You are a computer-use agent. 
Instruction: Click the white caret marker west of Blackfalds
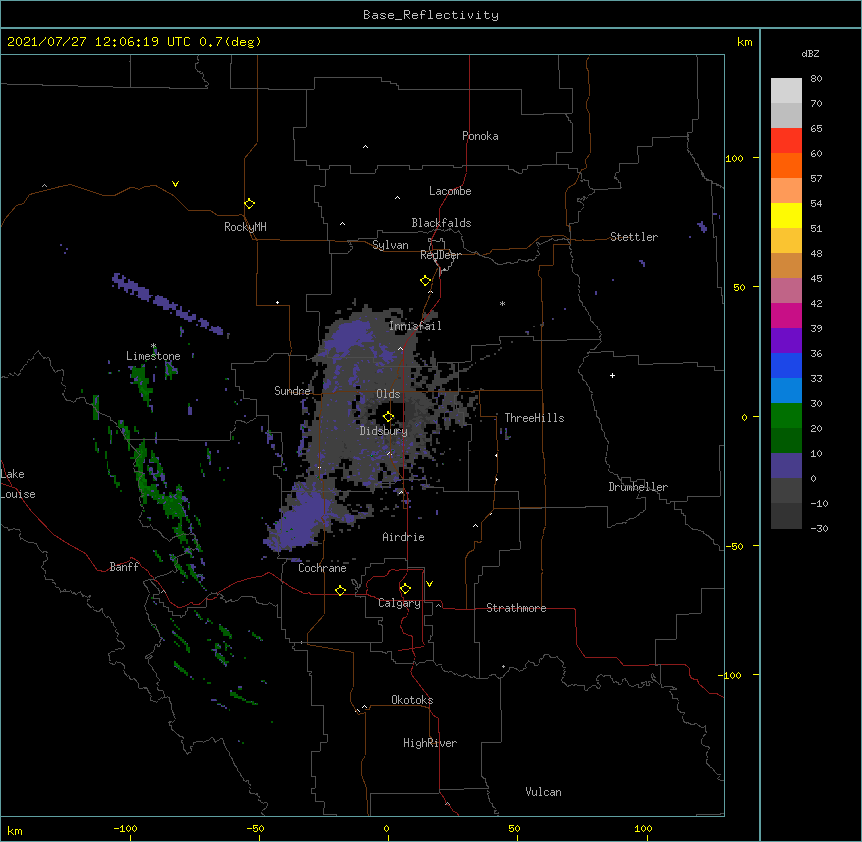click(342, 224)
